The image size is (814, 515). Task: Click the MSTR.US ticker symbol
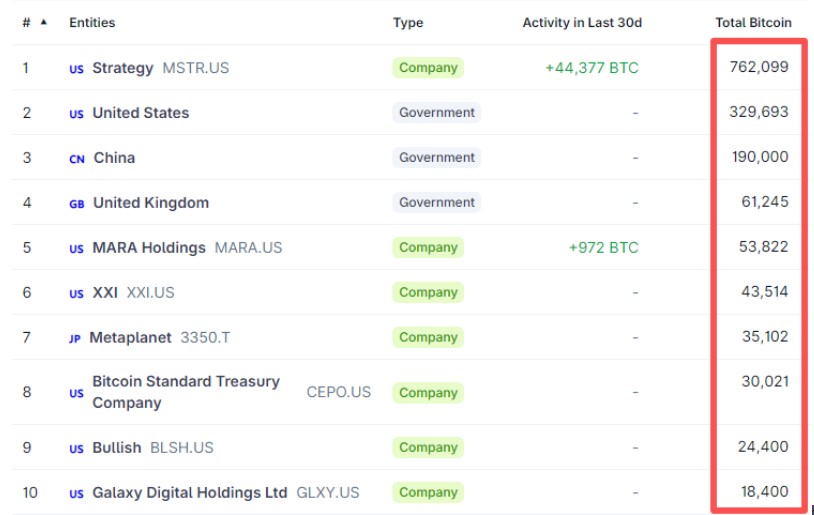[x=195, y=68]
